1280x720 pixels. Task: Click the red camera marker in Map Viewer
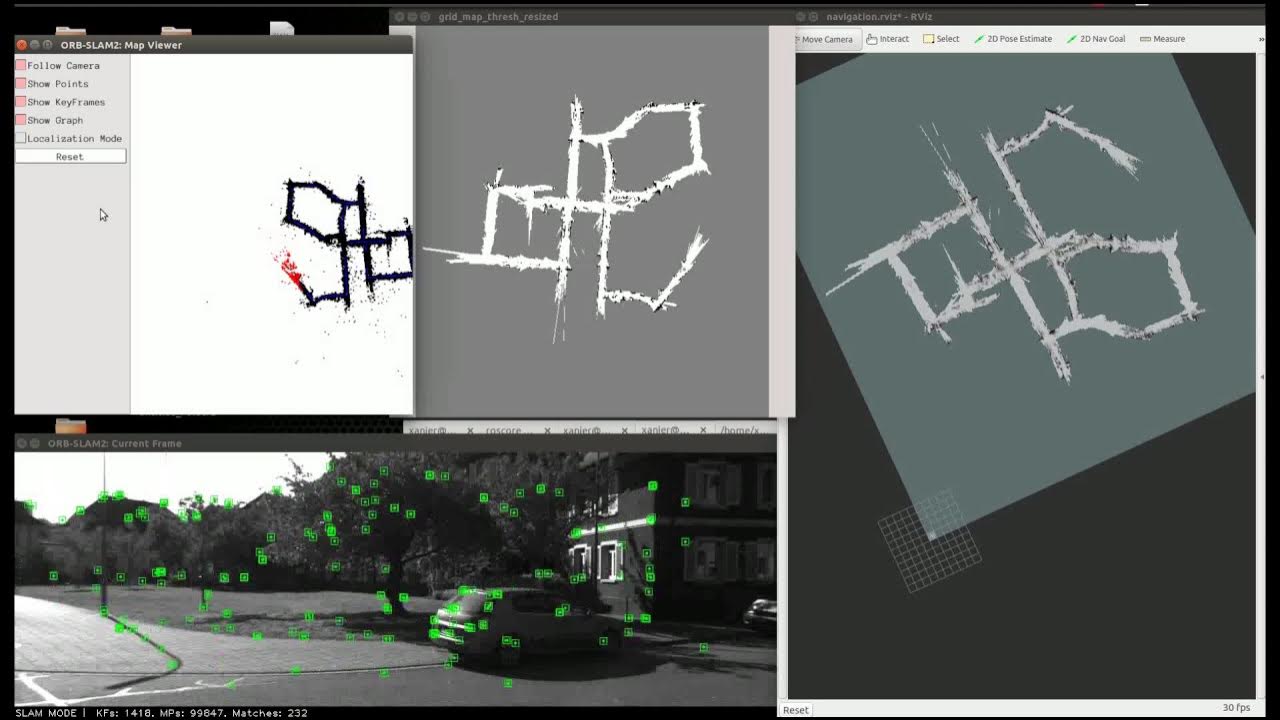point(290,271)
